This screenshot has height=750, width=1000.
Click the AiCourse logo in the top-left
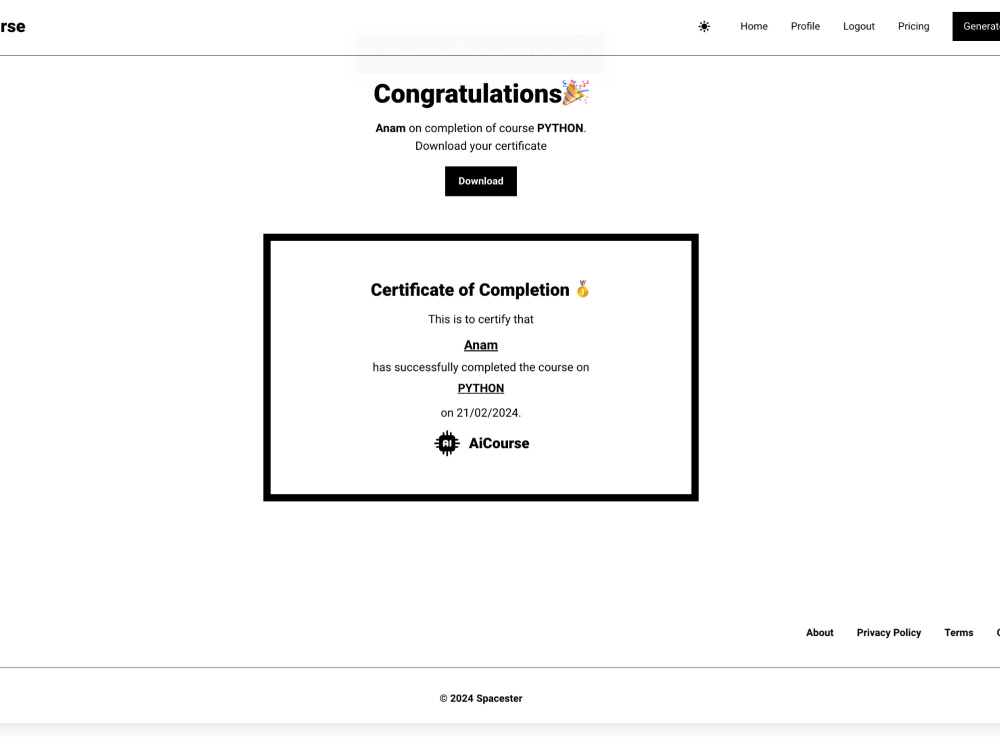click(12, 26)
